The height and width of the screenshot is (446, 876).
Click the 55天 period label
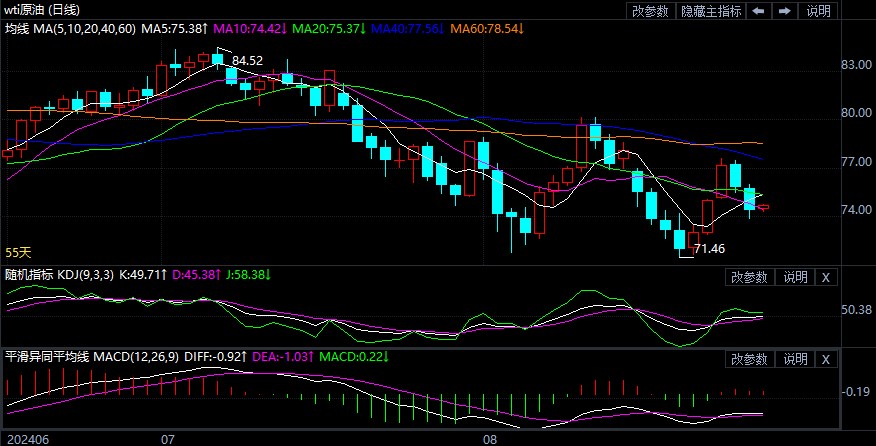pos(19,254)
